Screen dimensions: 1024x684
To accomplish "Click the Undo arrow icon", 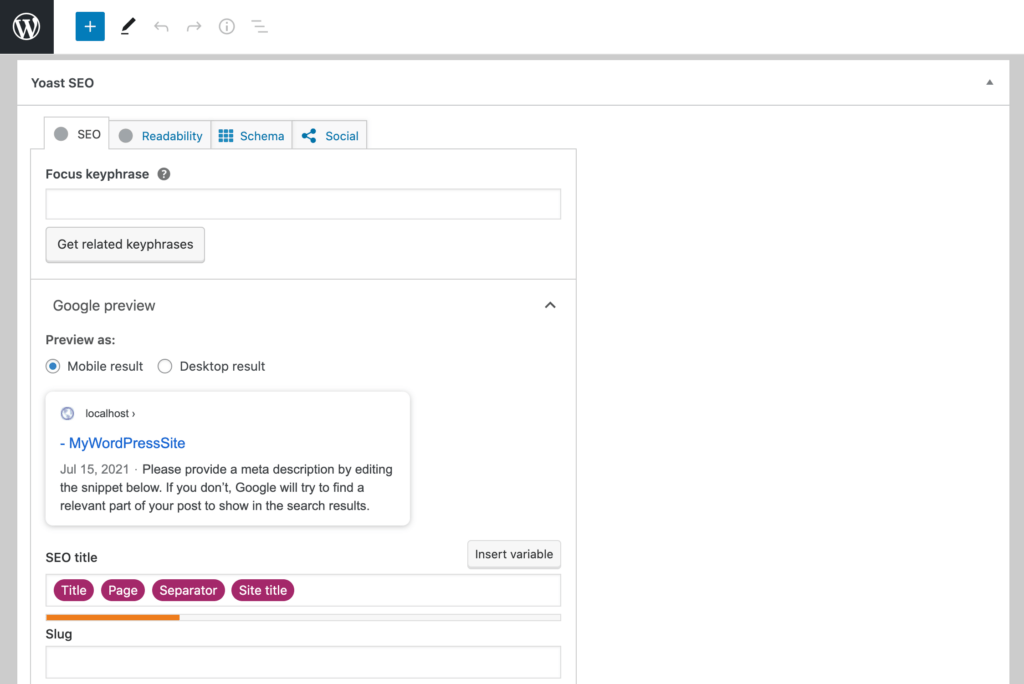I will click(x=161, y=27).
